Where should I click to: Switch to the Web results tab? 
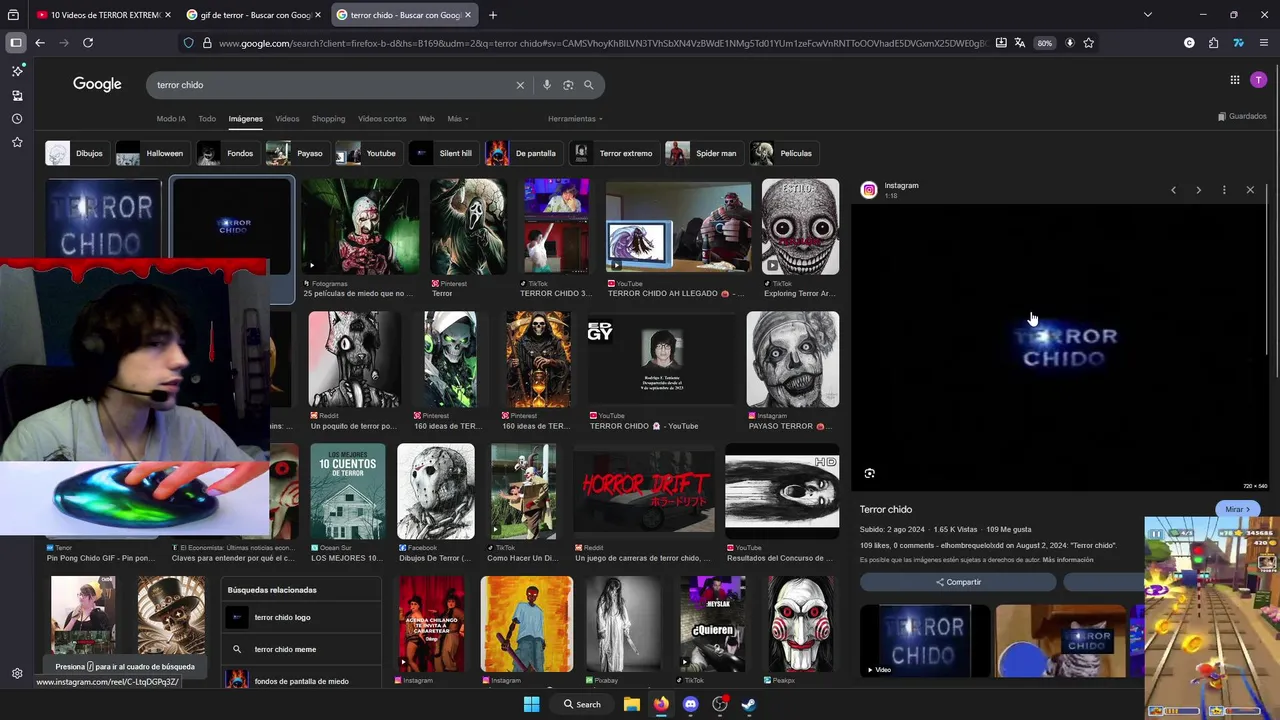point(427,119)
